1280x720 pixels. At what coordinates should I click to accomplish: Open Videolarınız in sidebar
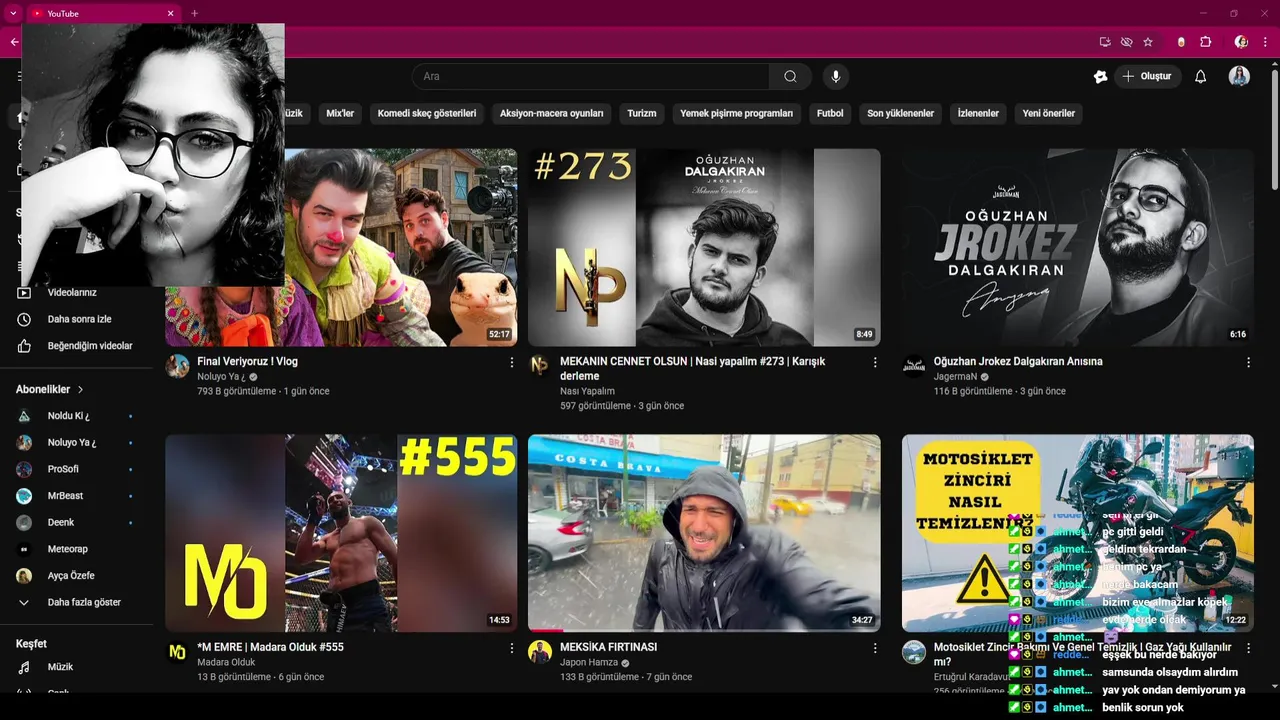pos(72,293)
